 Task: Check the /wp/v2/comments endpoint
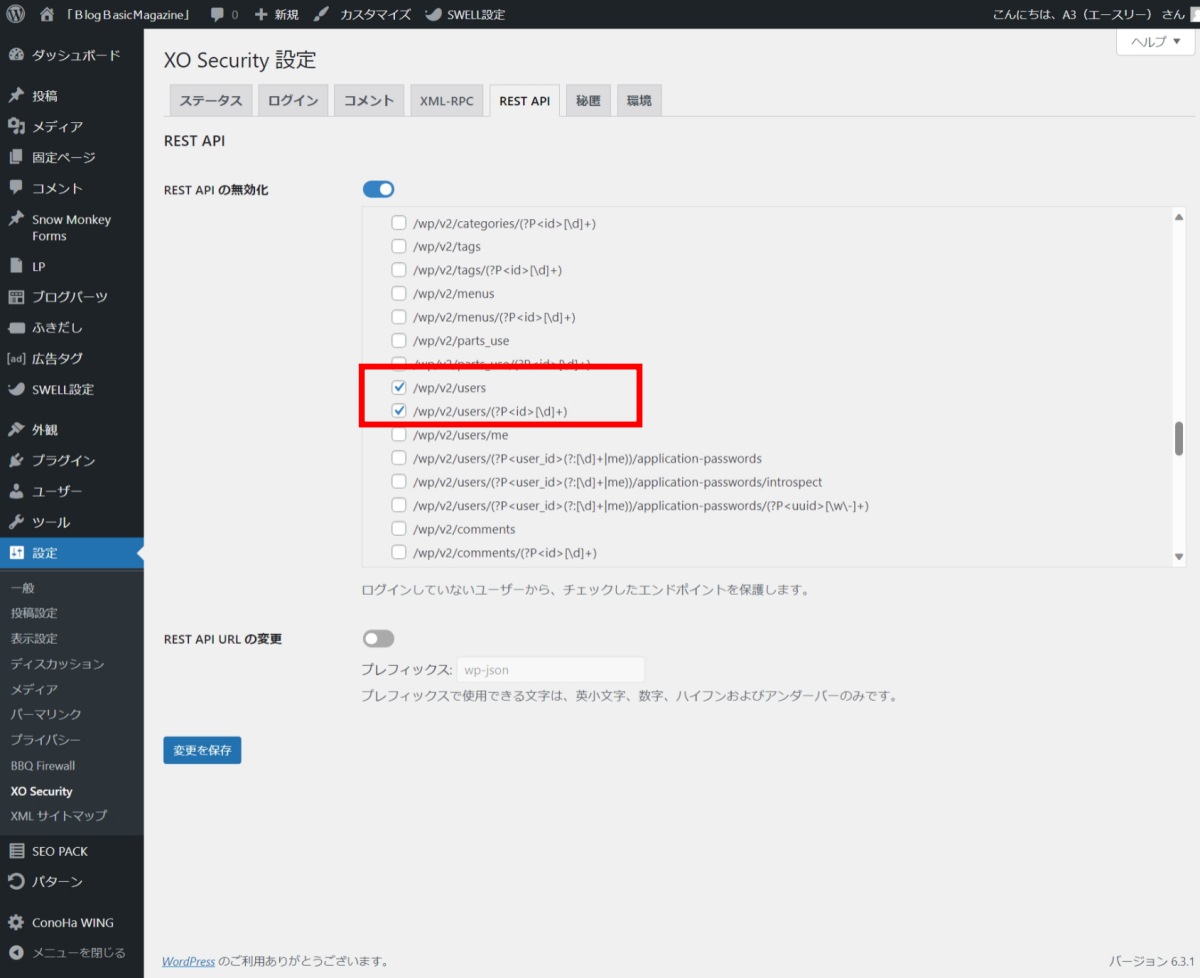tap(399, 528)
